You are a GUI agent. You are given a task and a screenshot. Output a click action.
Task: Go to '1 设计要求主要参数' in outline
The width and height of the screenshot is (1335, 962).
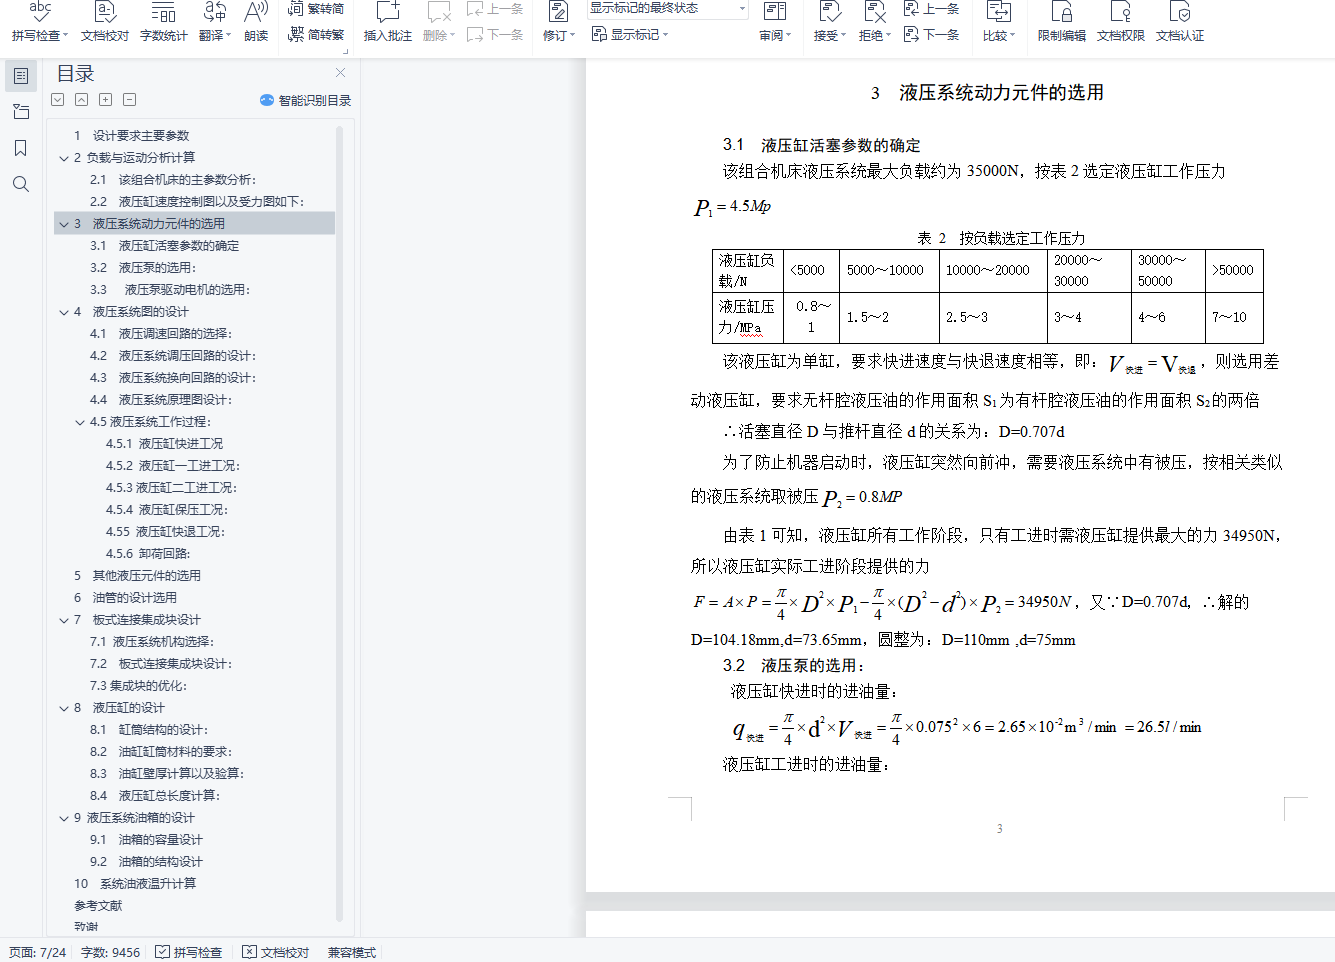click(x=132, y=136)
